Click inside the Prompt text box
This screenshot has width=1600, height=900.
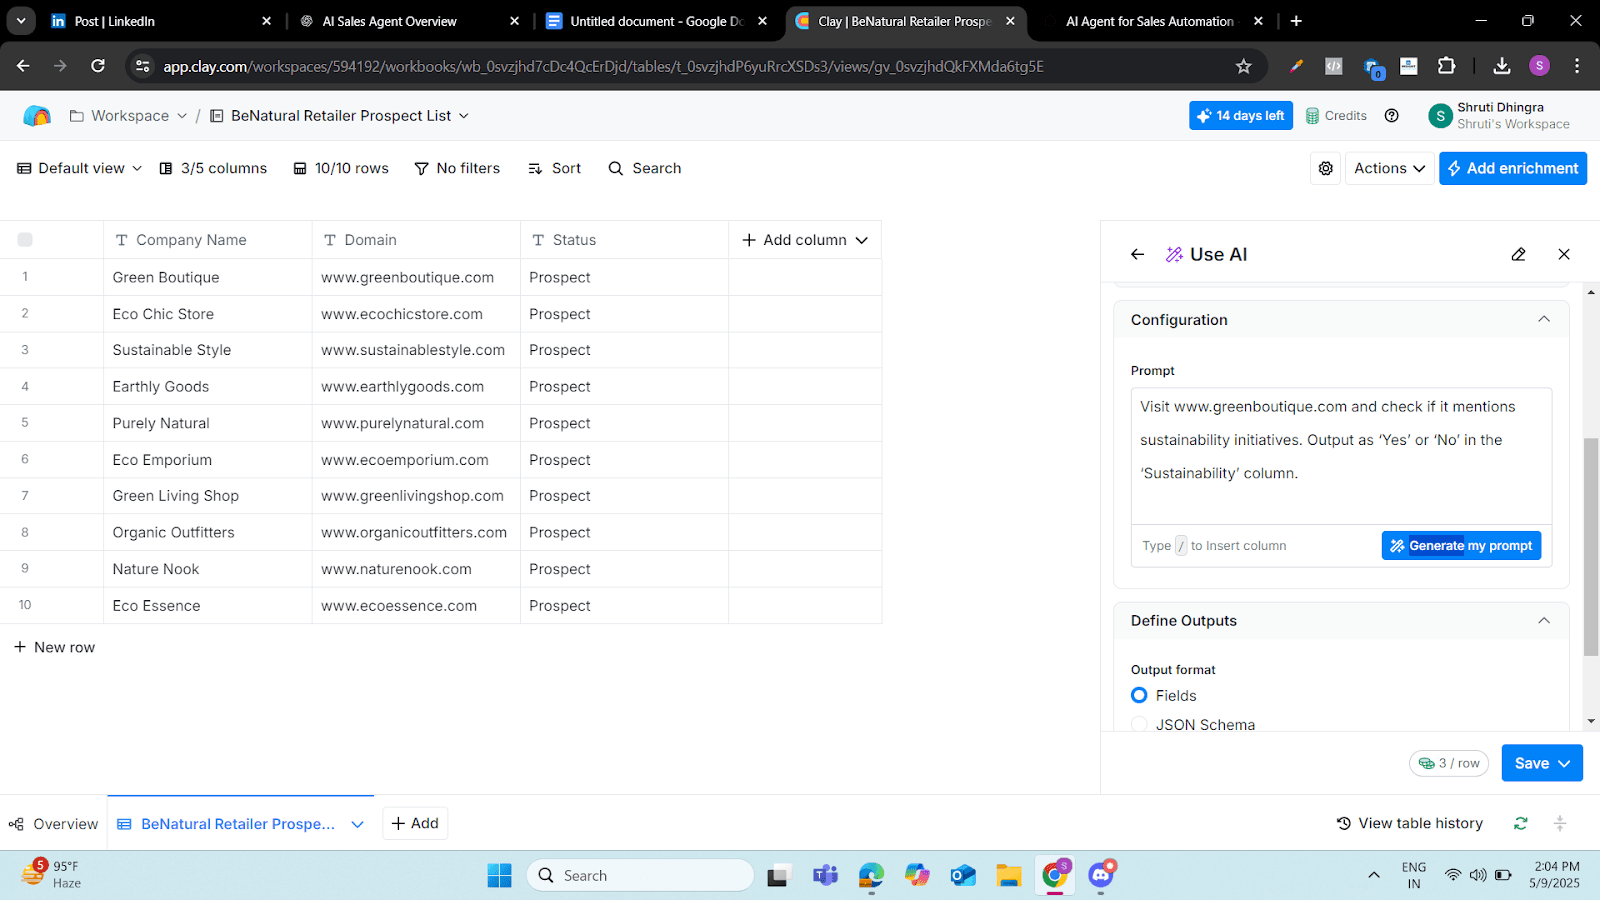click(x=1341, y=456)
